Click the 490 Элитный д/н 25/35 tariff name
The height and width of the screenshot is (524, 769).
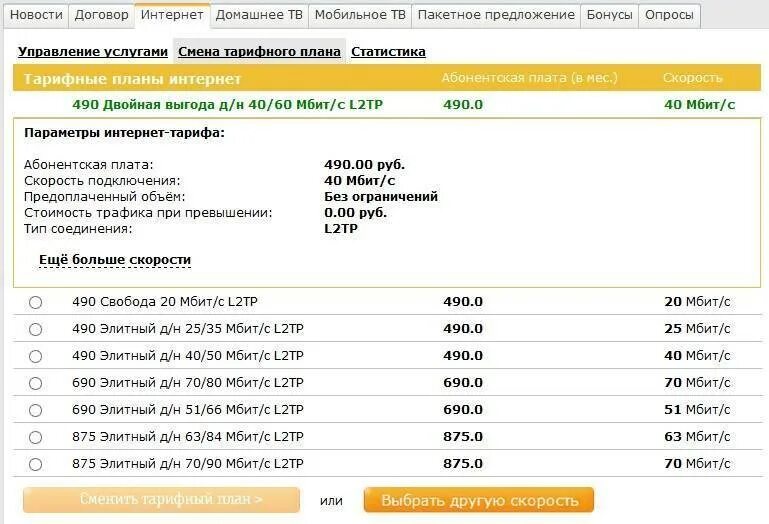coord(188,329)
